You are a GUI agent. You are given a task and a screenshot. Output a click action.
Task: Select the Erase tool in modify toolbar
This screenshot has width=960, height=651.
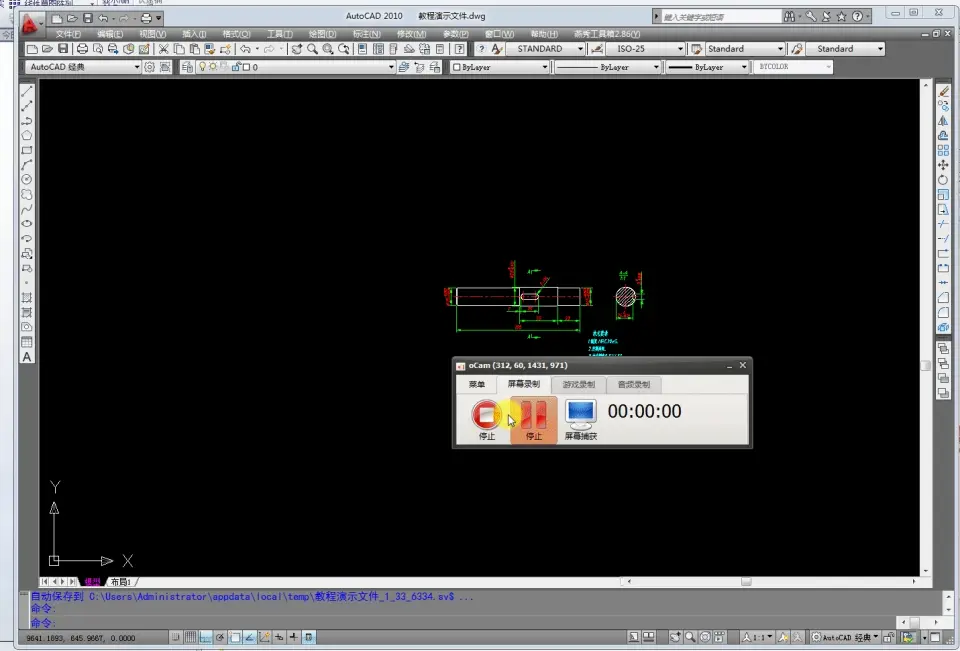943,91
